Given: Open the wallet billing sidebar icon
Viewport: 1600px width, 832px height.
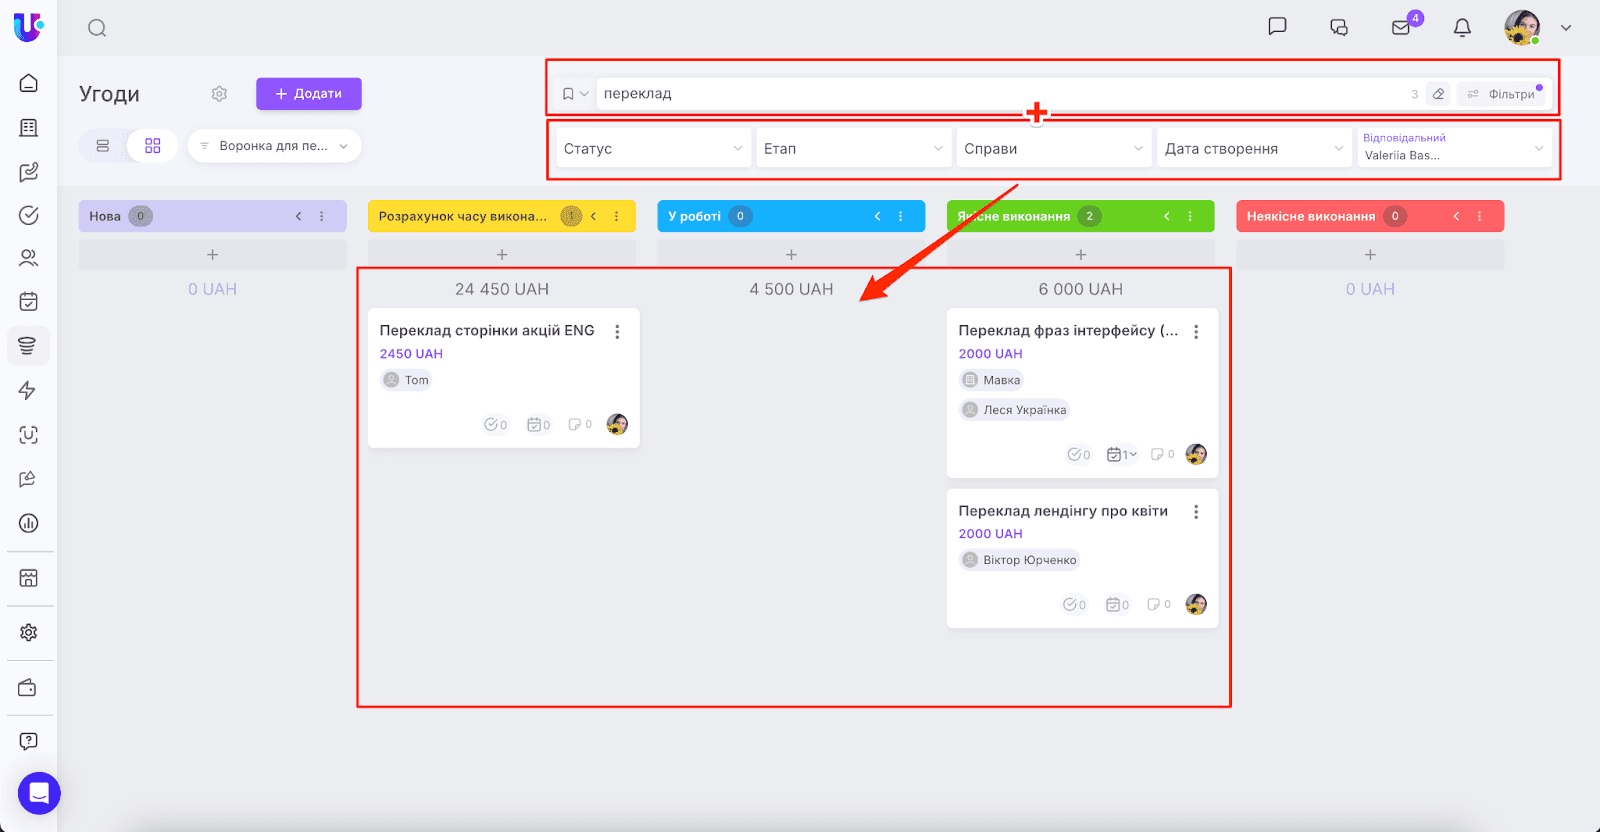Looking at the screenshot, I should [28, 688].
